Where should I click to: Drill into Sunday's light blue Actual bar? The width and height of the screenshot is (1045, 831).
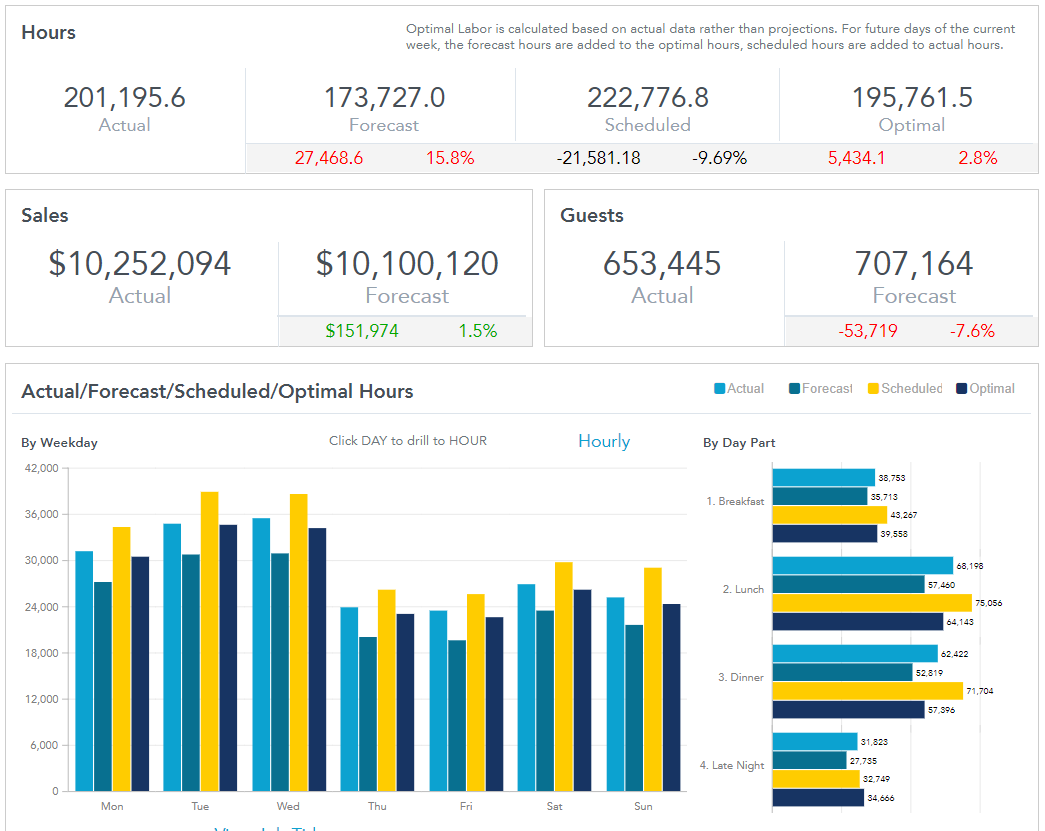[x=615, y=694]
